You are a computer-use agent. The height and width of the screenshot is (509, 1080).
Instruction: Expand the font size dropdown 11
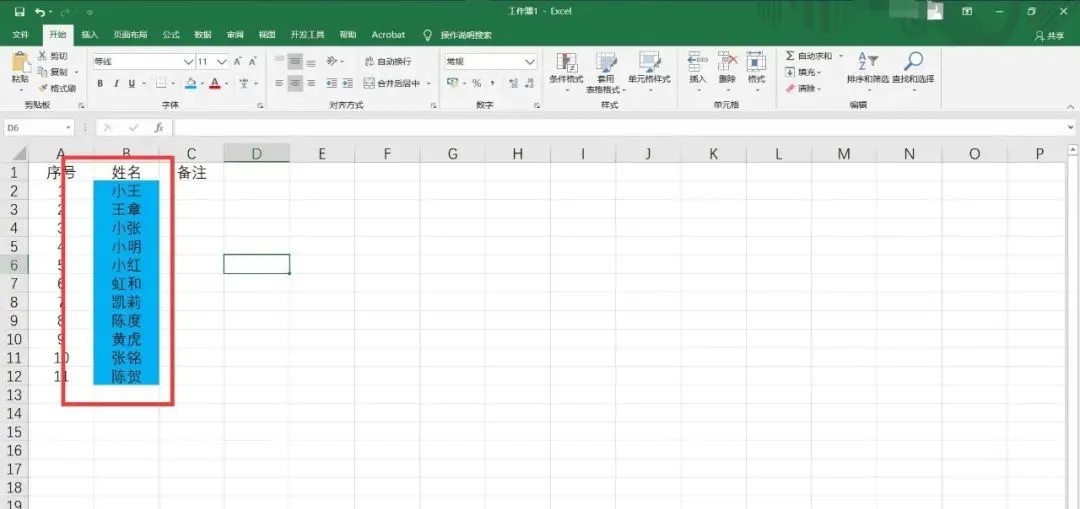point(222,62)
